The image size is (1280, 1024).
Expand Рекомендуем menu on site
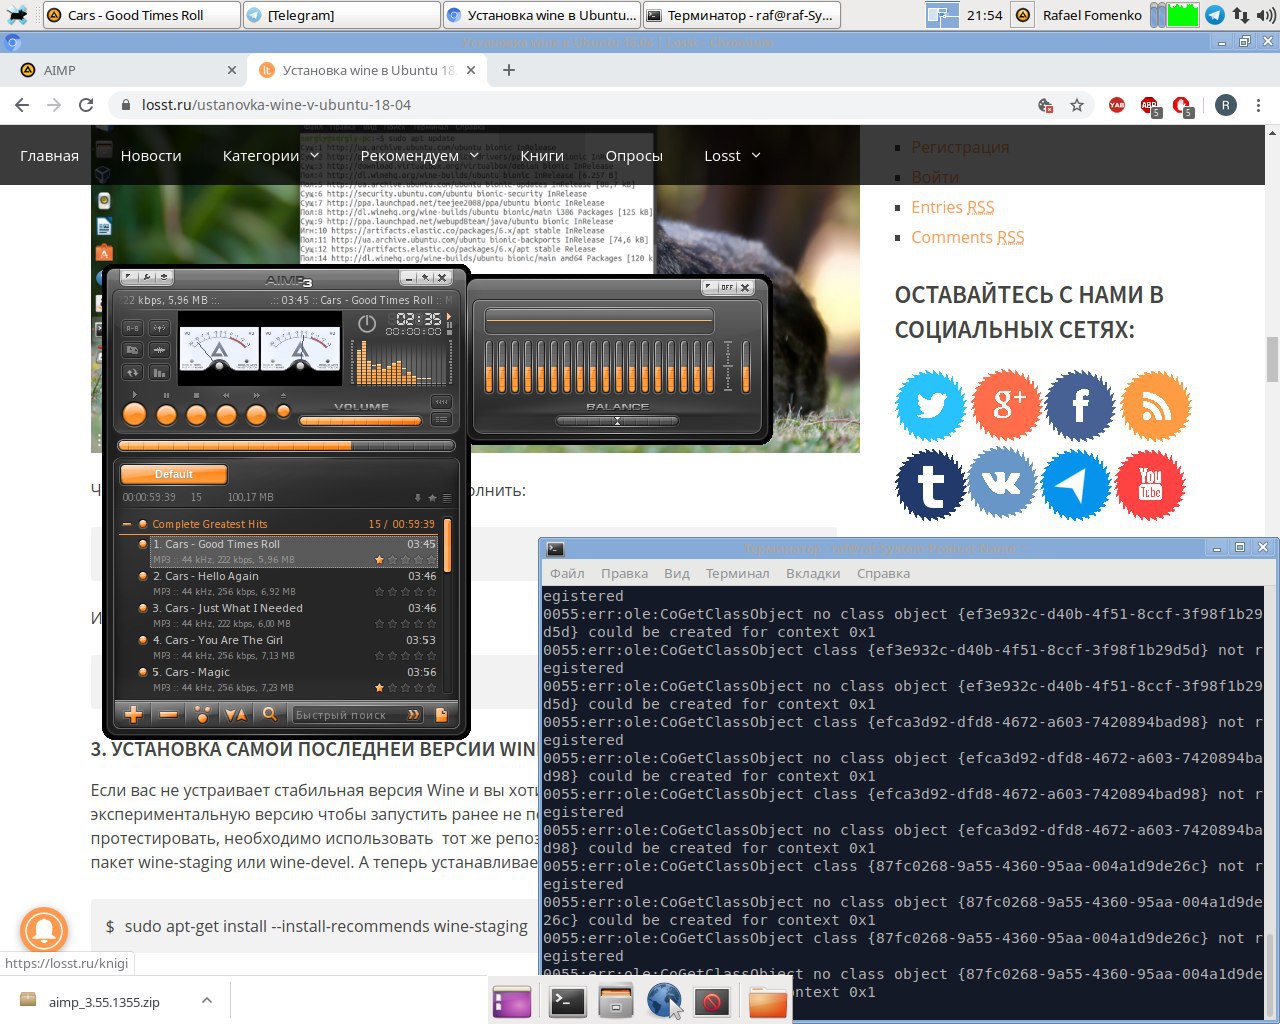[420, 155]
